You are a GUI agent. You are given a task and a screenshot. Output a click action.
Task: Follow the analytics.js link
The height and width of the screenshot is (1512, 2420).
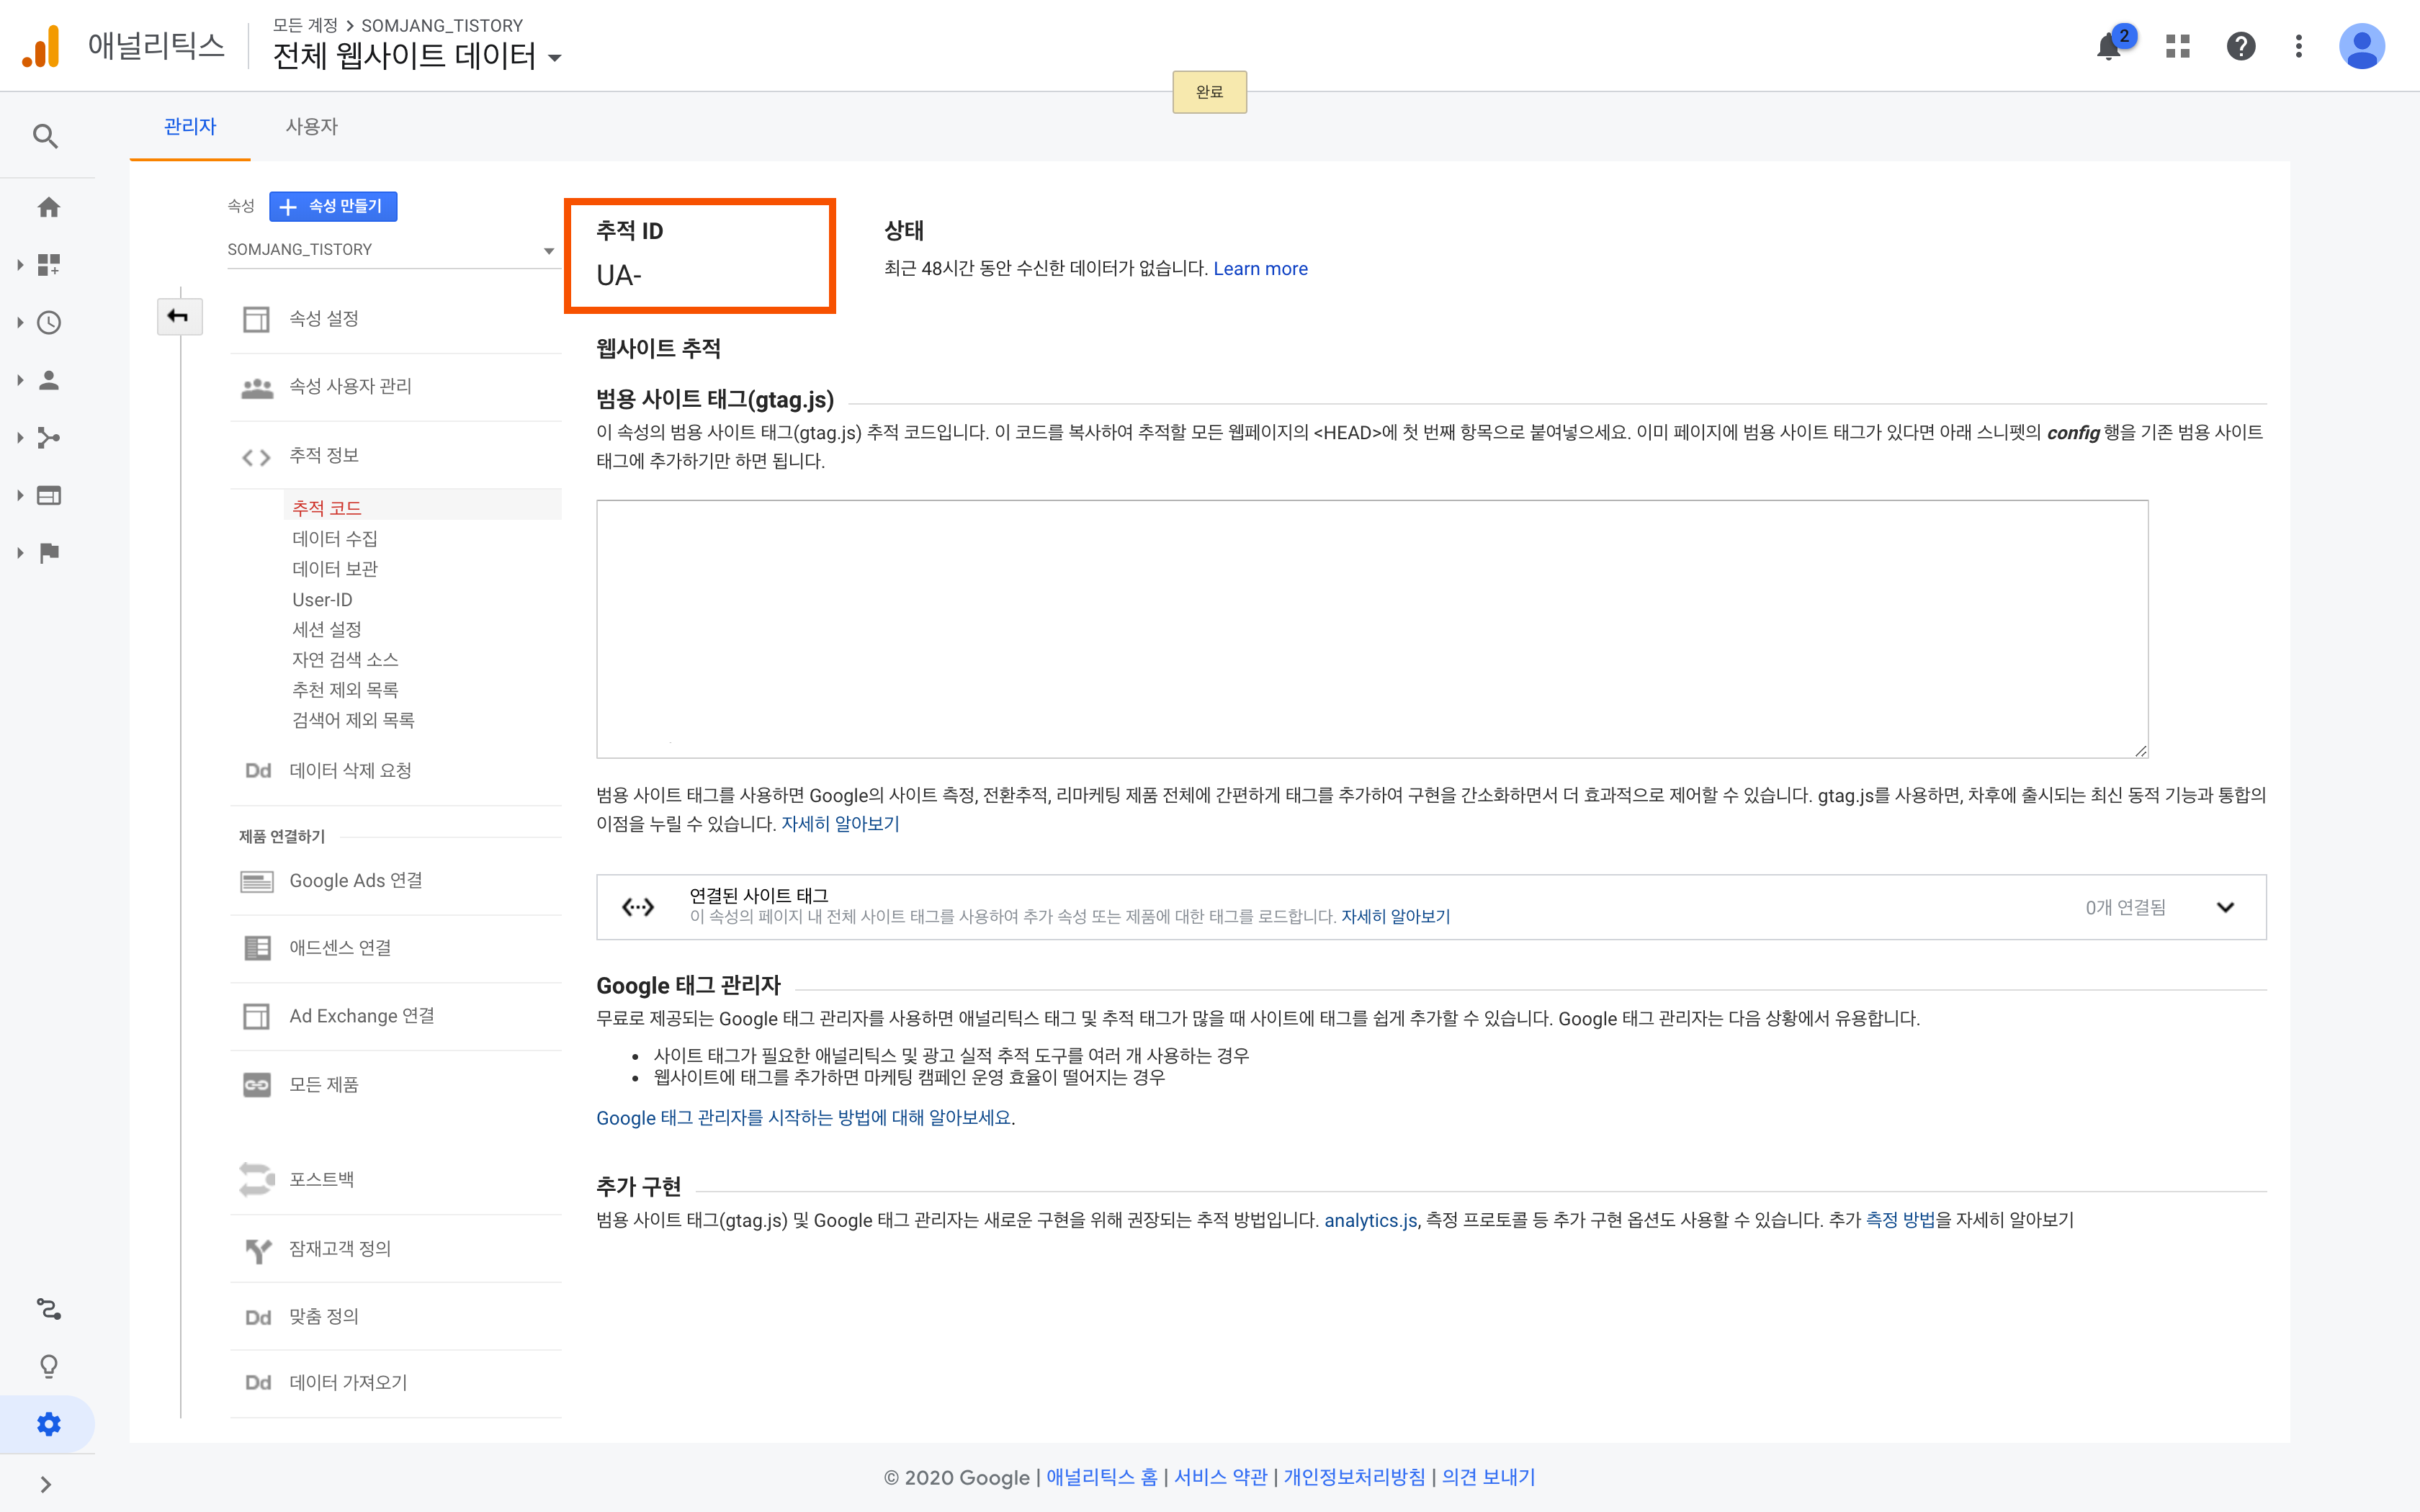1370,1220
